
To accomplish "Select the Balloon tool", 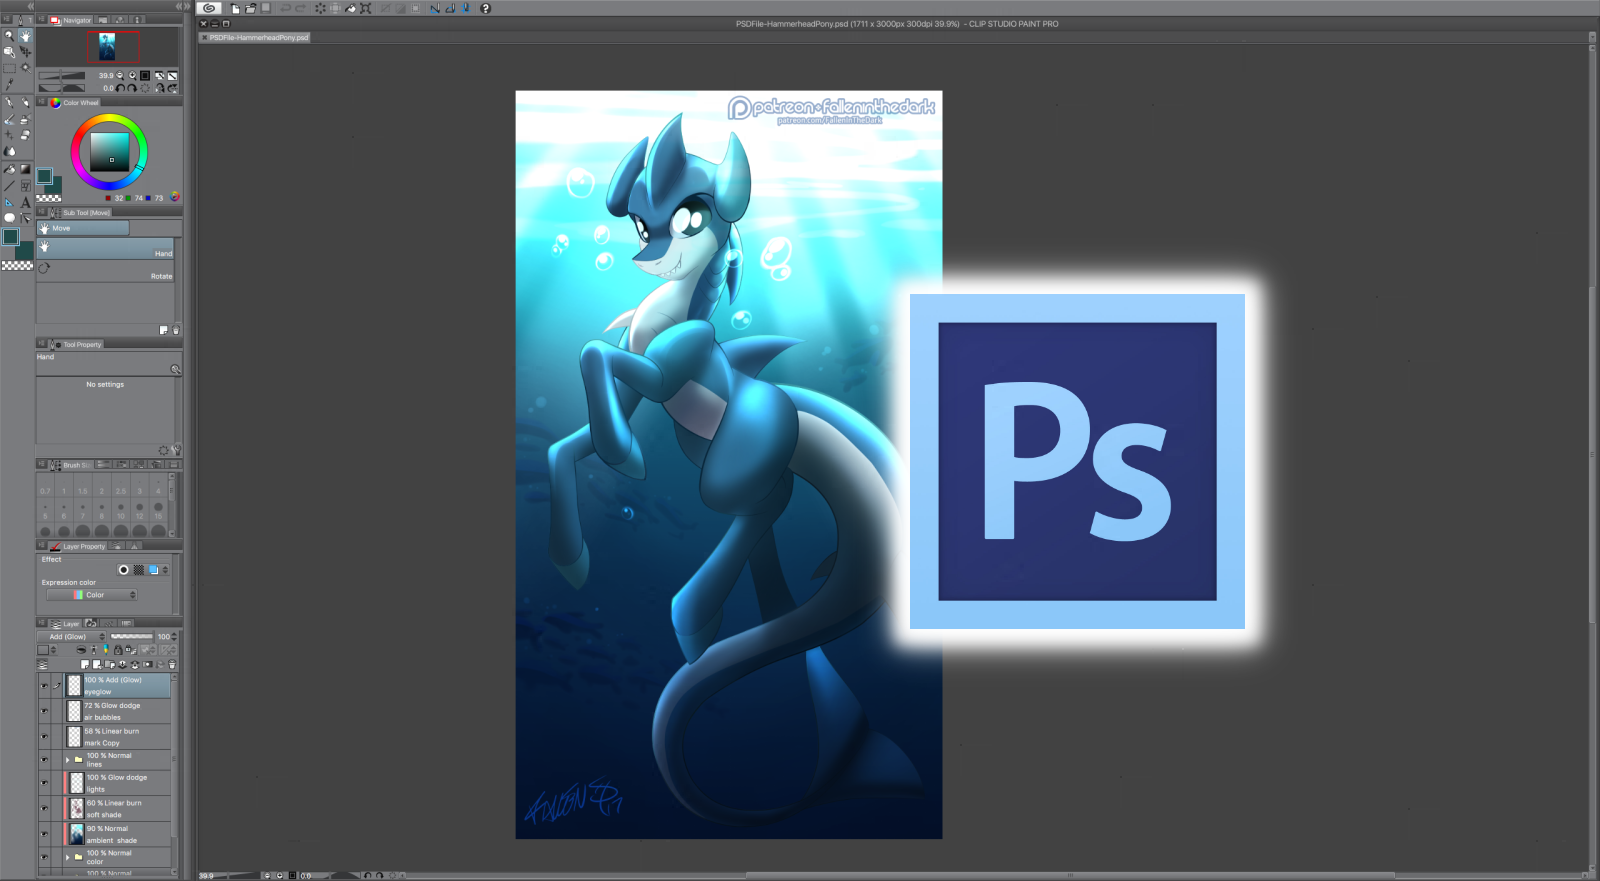I will (9, 218).
